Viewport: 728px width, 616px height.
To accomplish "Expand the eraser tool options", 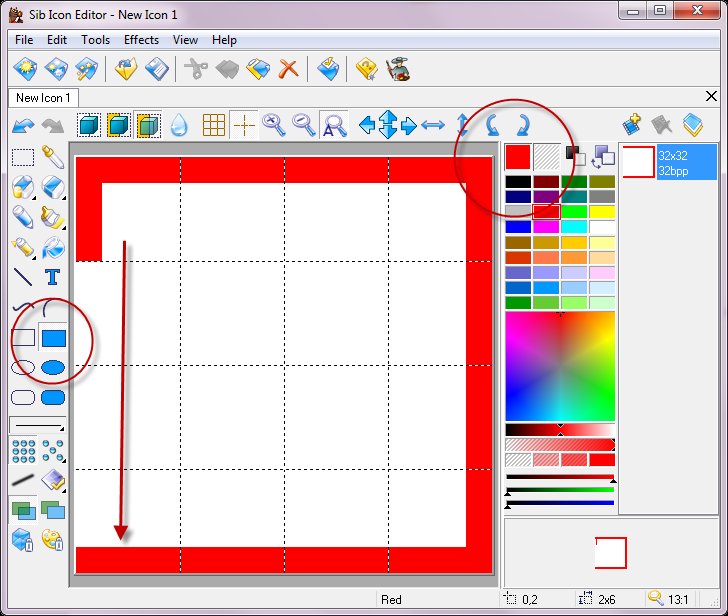I will pos(53,187).
